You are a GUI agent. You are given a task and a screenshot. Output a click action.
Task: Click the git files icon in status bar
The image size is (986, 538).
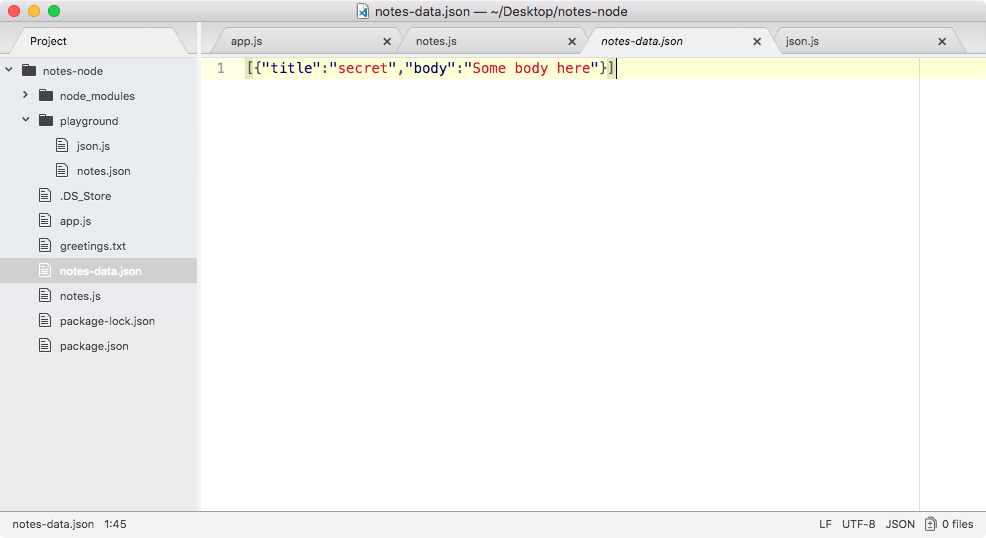[x=931, y=524]
